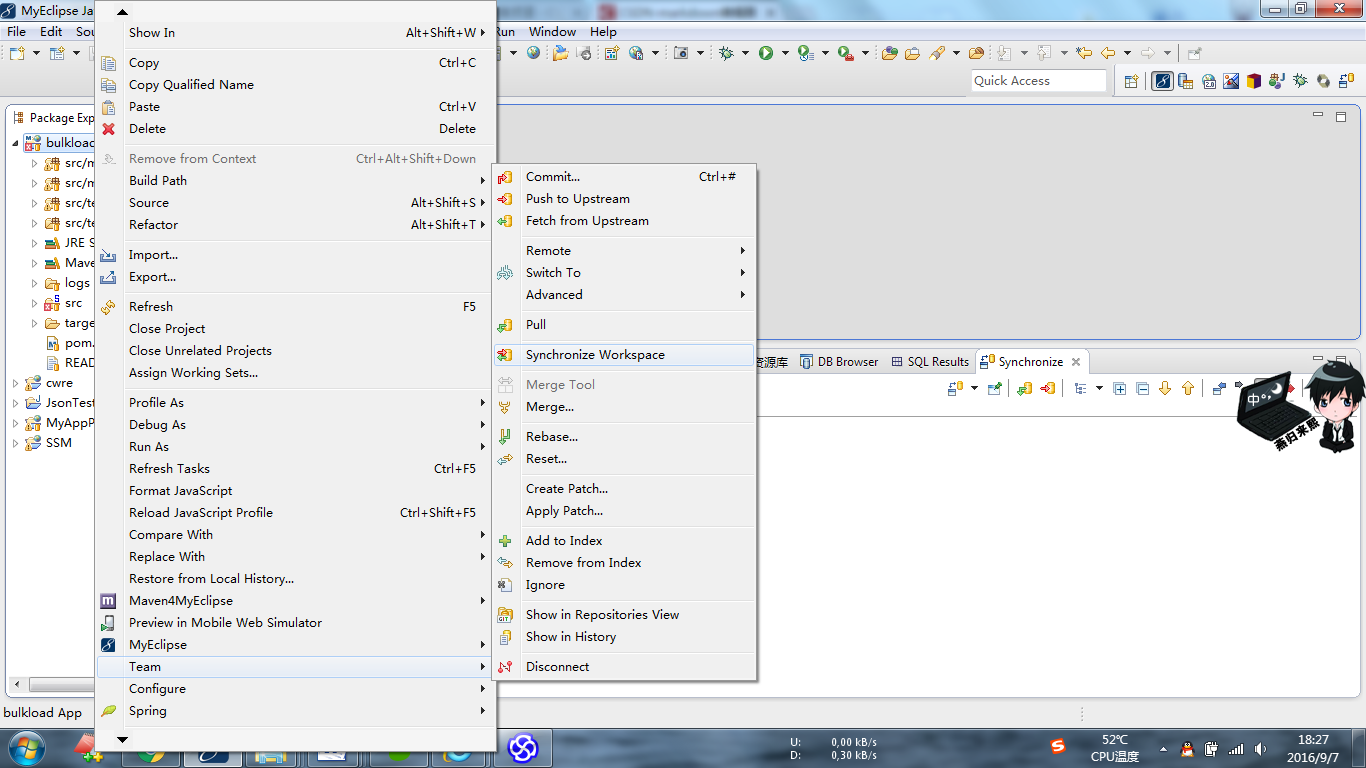
Task: Click the back navigation arrow in toolbar
Action: [x=1108, y=53]
